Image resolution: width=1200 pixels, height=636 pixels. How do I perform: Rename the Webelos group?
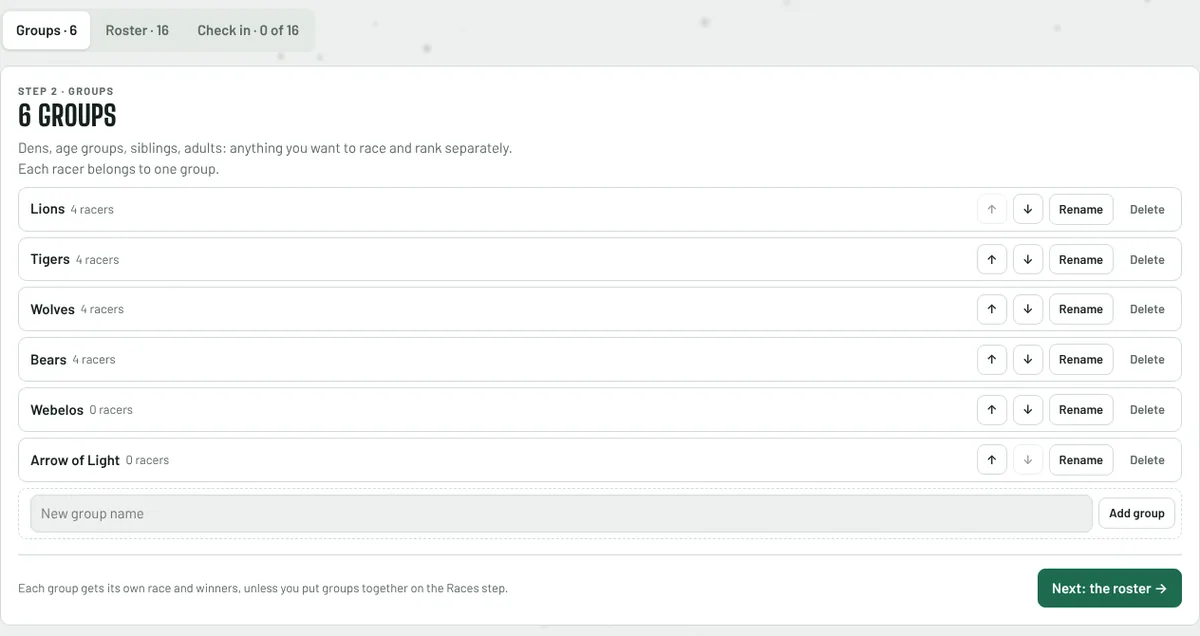1081,409
